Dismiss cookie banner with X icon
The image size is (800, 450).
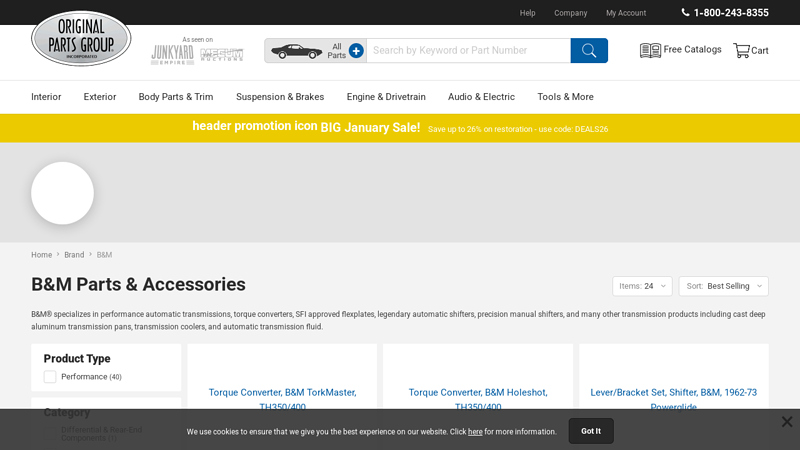(x=787, y=421)
